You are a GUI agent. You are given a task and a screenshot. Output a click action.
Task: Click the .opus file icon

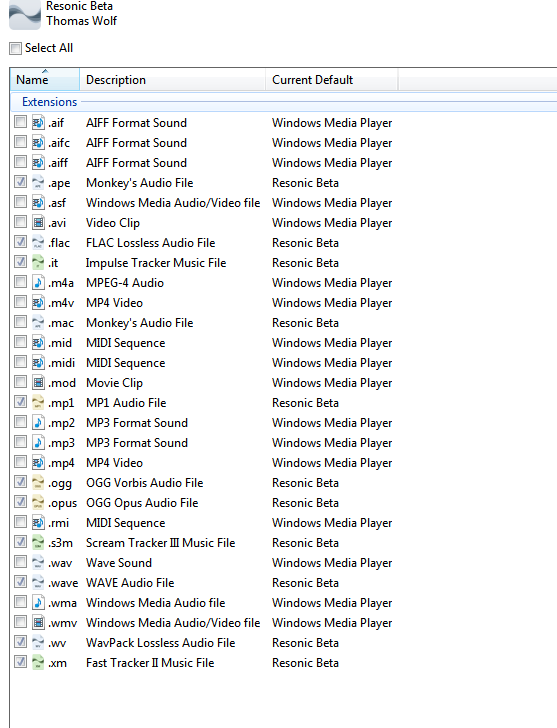(38, 502)
